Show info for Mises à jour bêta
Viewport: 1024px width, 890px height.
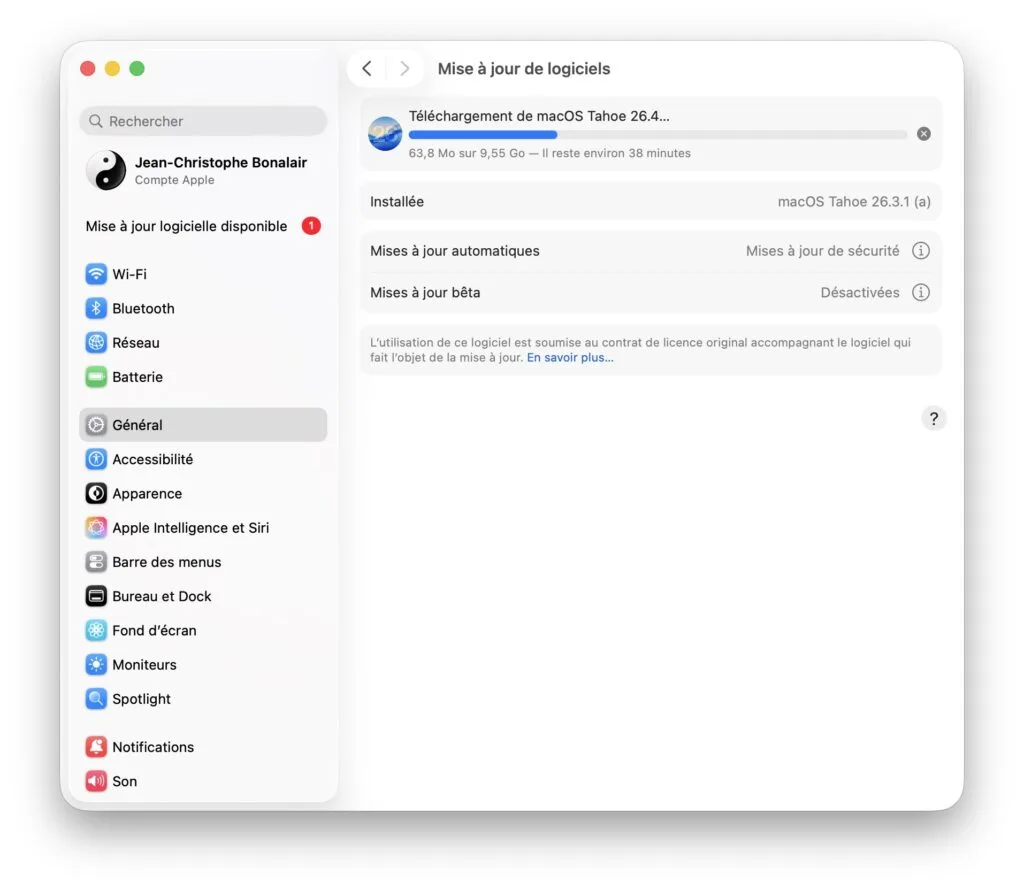pyautogui.click(x=921, y=293)
